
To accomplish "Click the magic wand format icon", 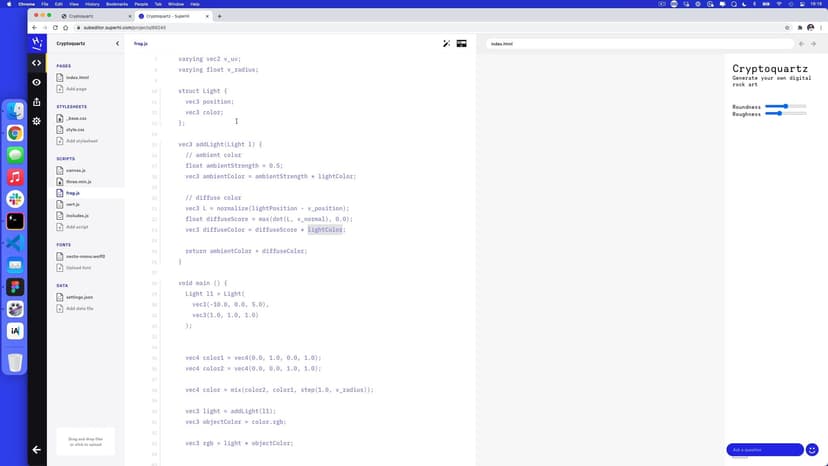I will pyautogui.click(x=447, y=44).
